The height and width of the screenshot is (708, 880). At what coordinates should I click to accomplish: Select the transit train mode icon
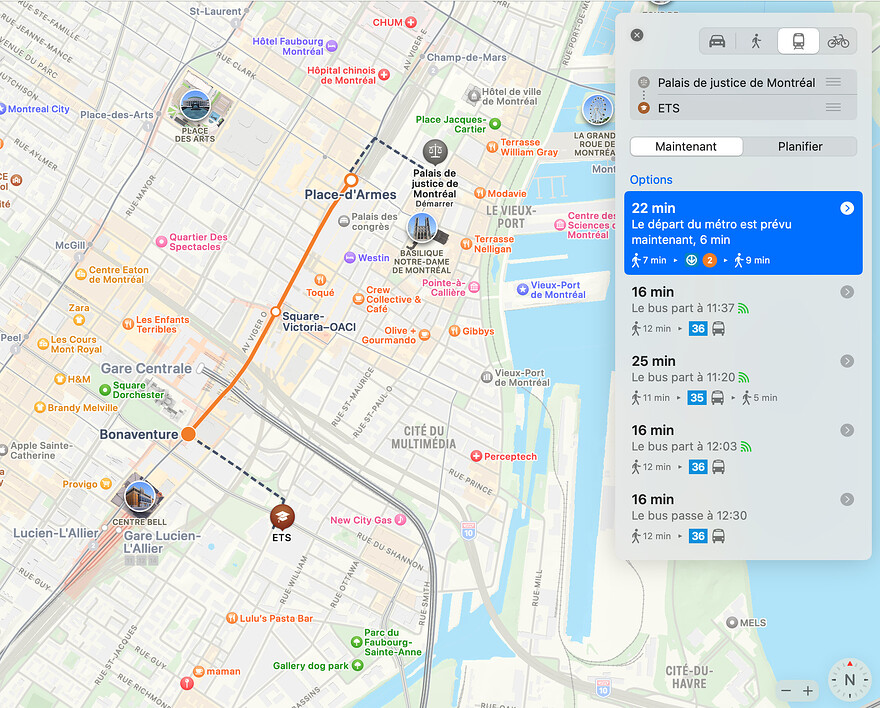[x=798, y=41]
